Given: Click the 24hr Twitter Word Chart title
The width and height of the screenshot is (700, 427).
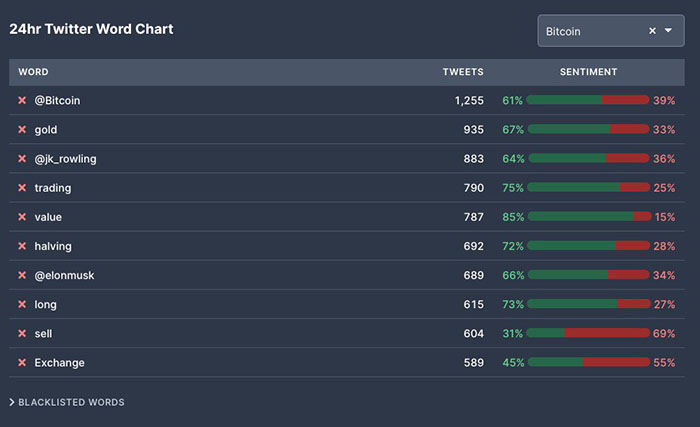Looking at the screenshot, I should click(x=91, y=29).
